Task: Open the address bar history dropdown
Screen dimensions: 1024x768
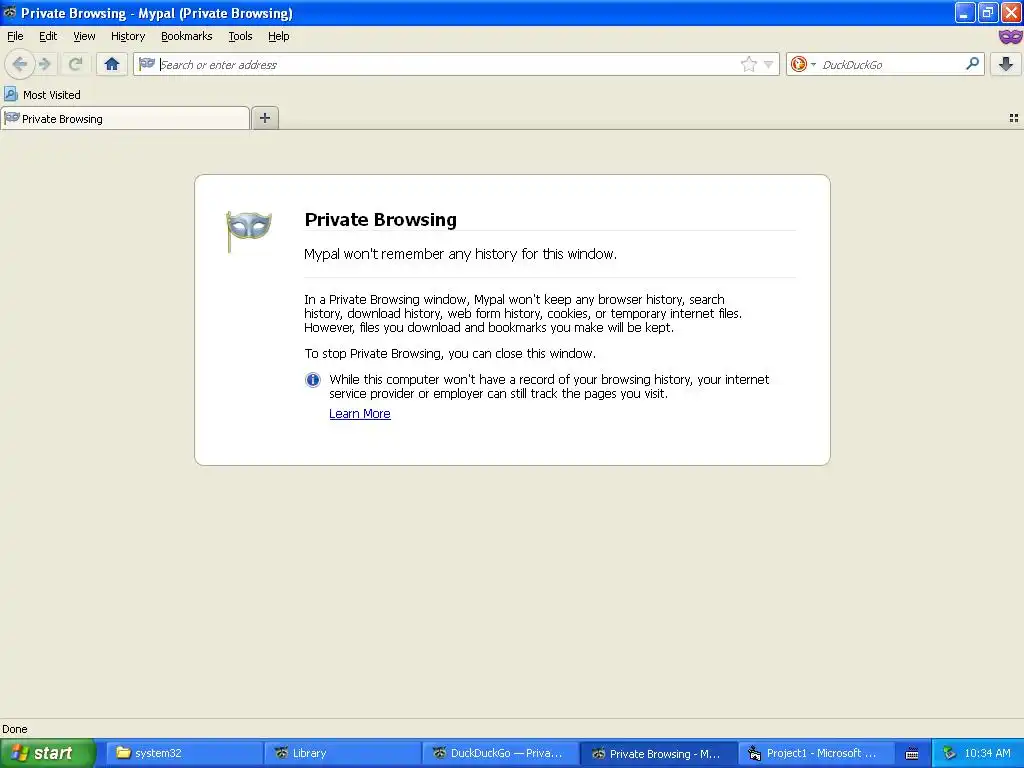Action: pos(769,64)
